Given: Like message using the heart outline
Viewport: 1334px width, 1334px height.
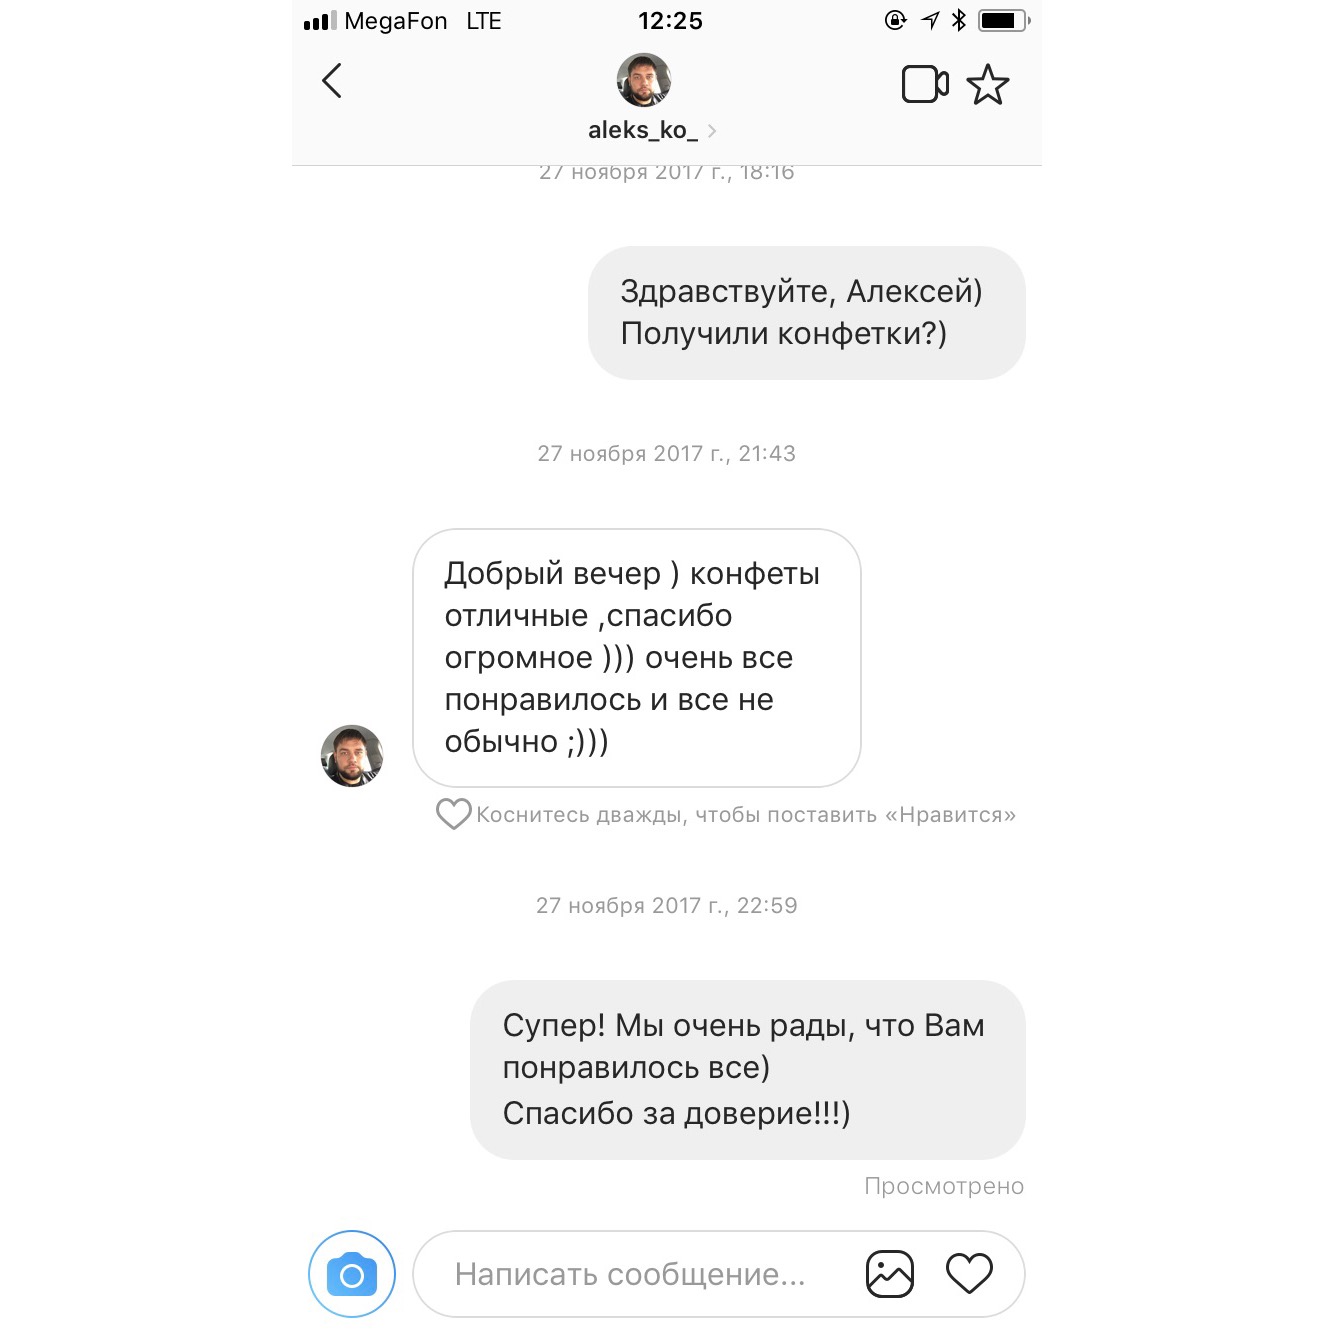Looking at the screenshot, I should tap(453, 814).
